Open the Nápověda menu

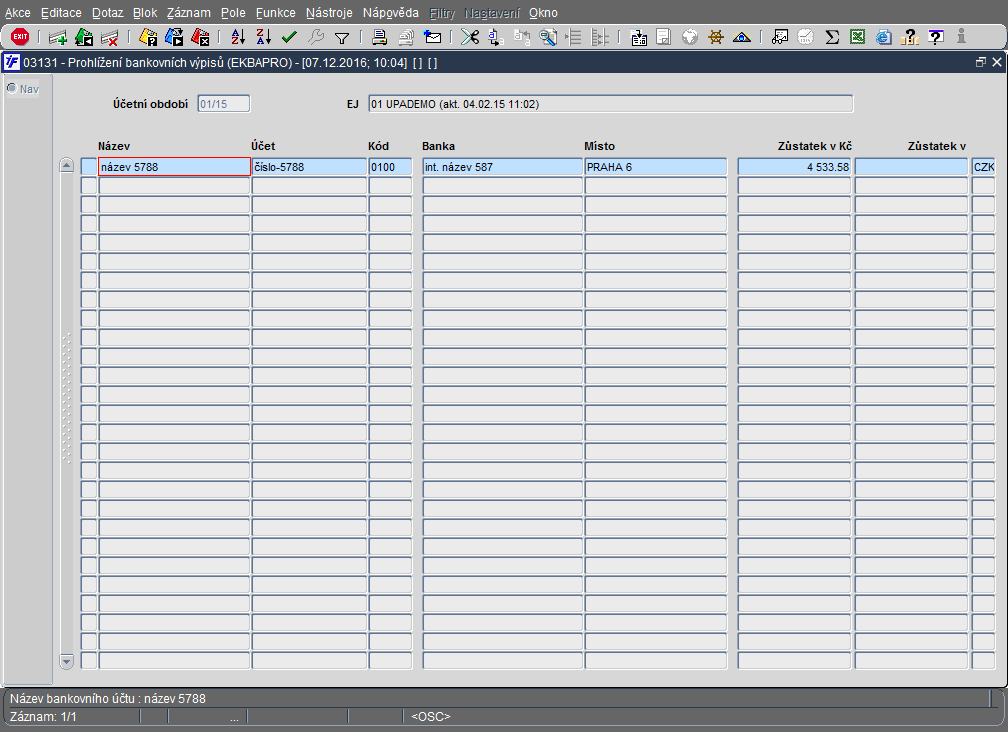click(x=391, y=13)
